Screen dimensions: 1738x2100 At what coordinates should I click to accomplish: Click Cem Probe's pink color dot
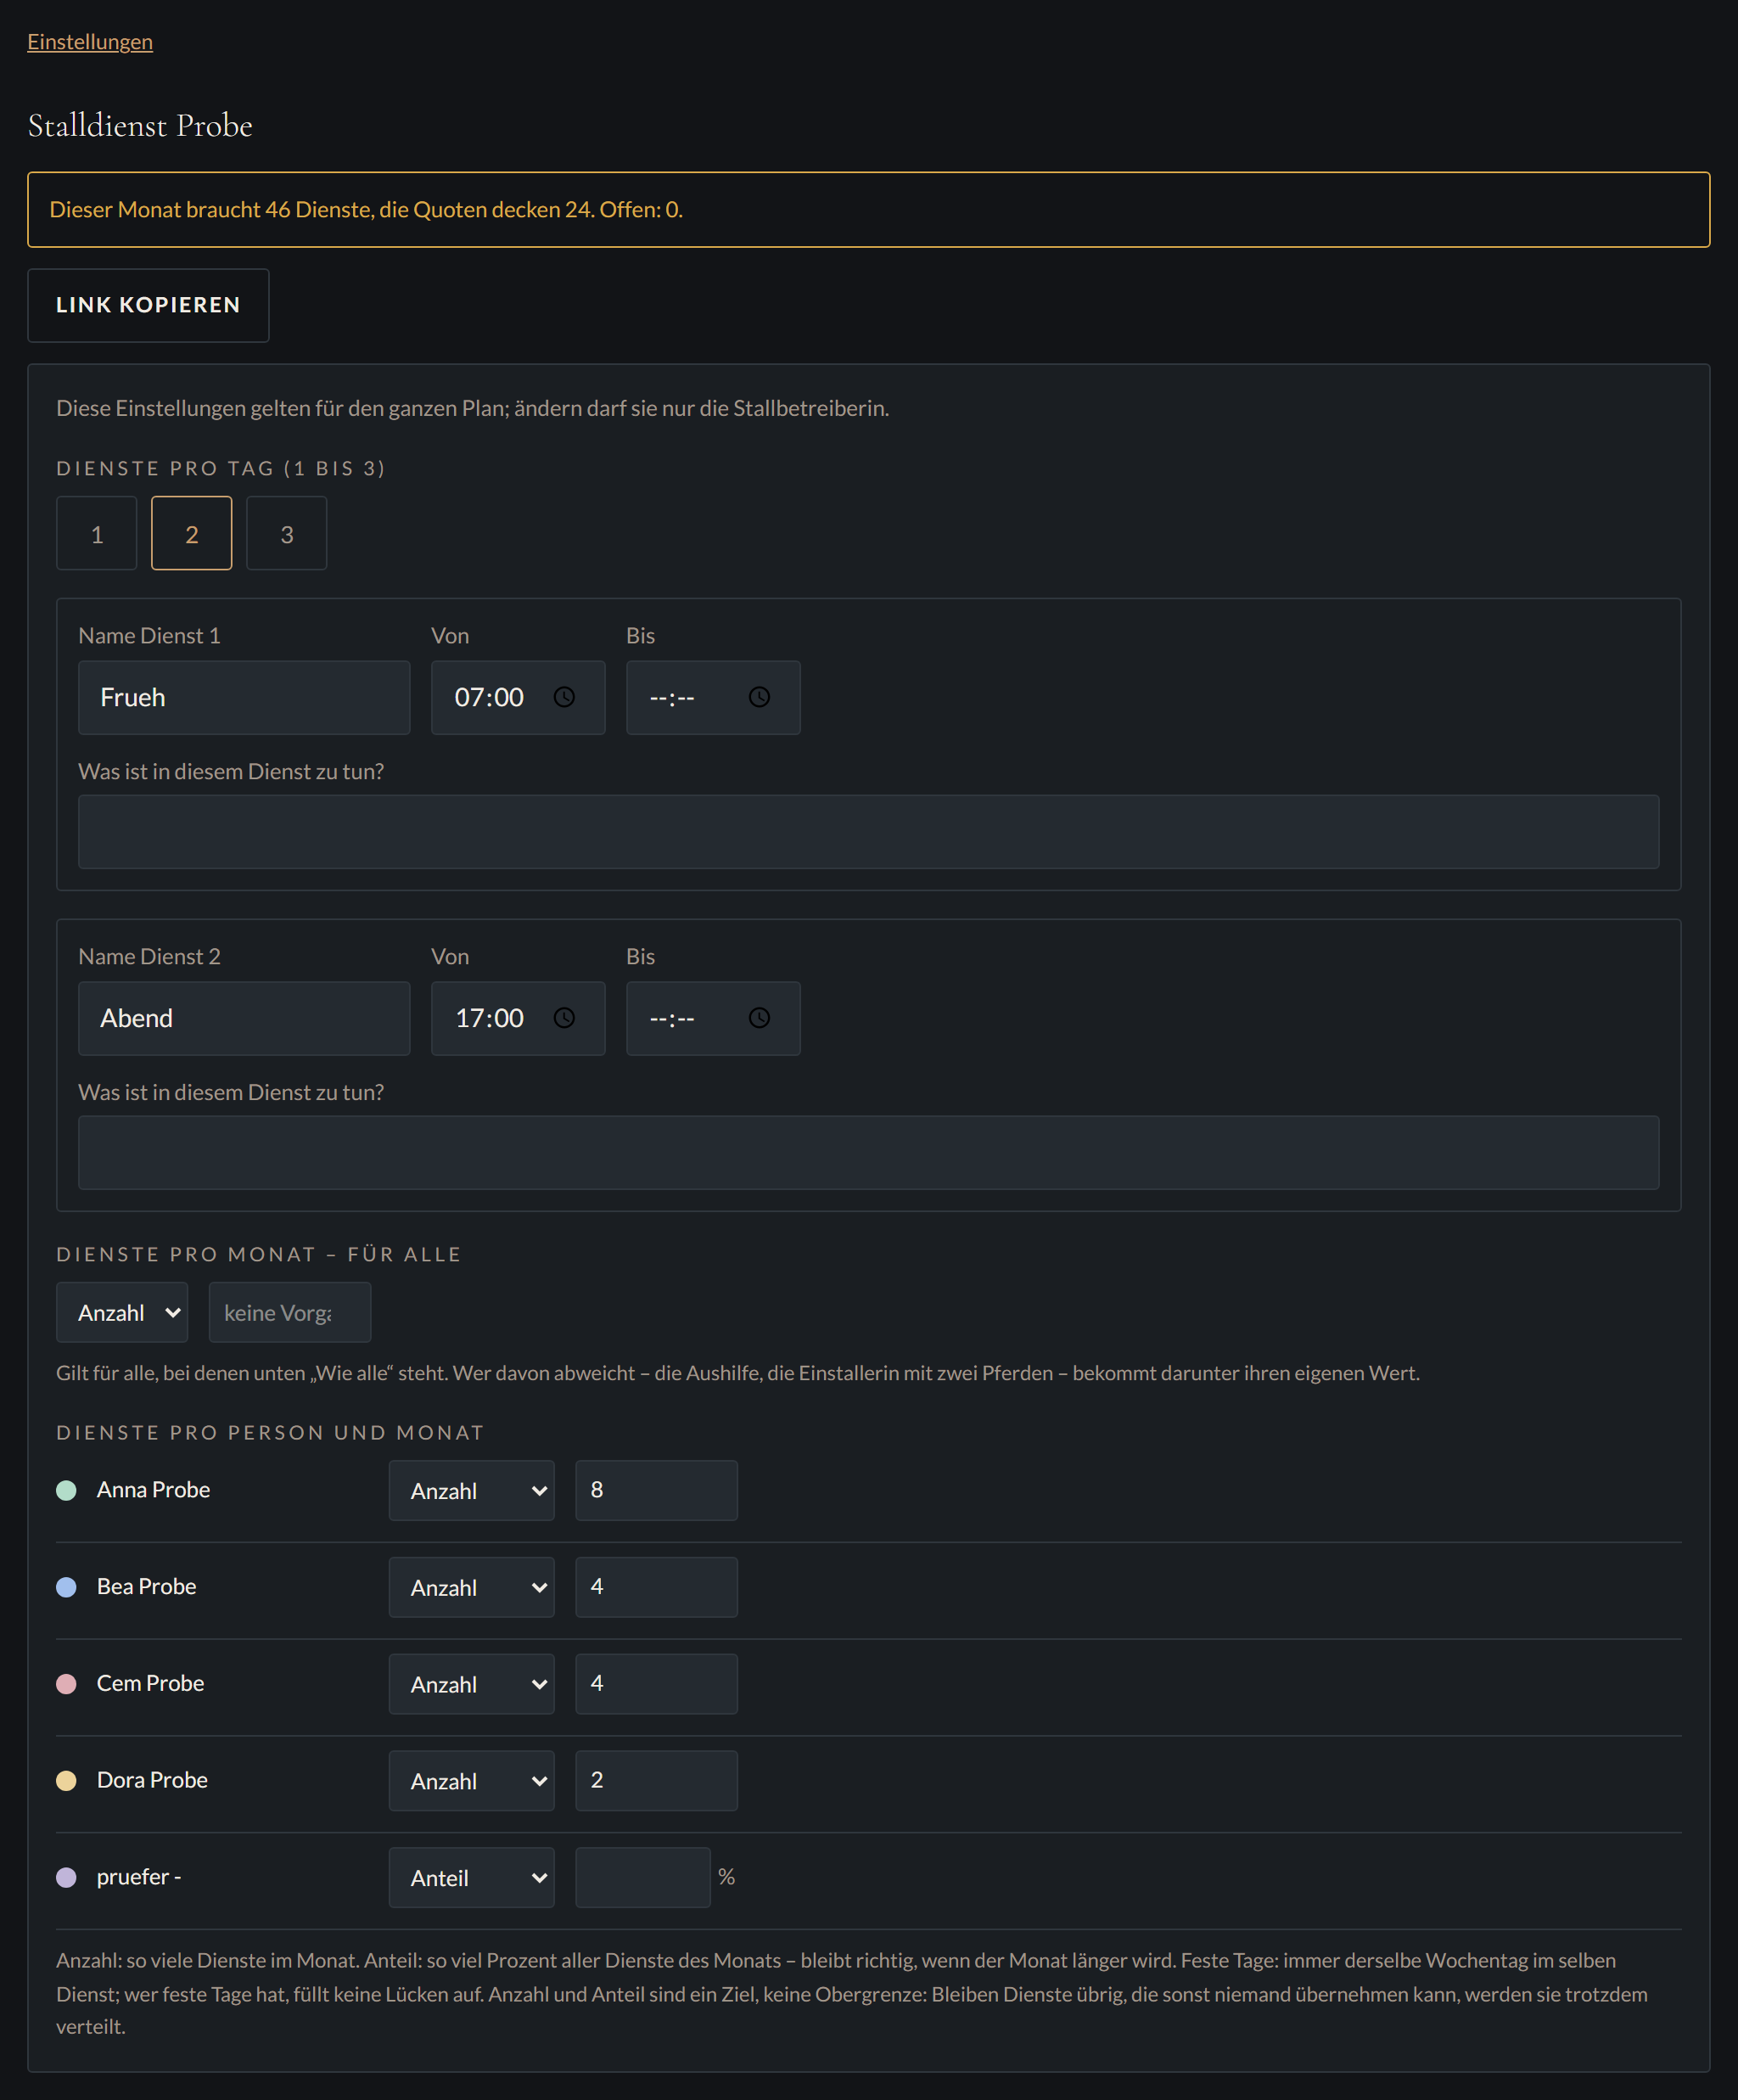click(66, 1684)
